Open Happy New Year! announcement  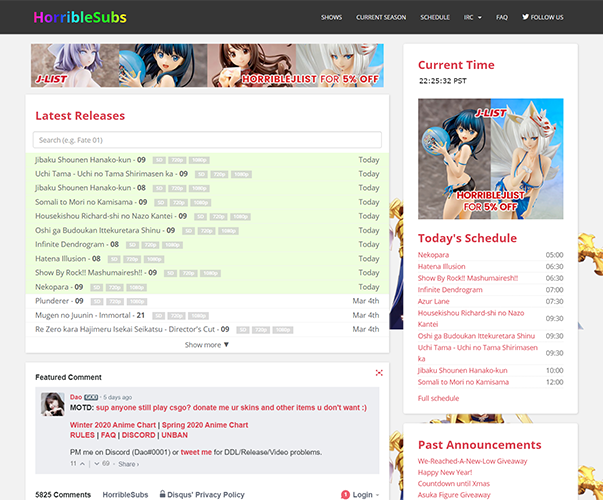445,472
